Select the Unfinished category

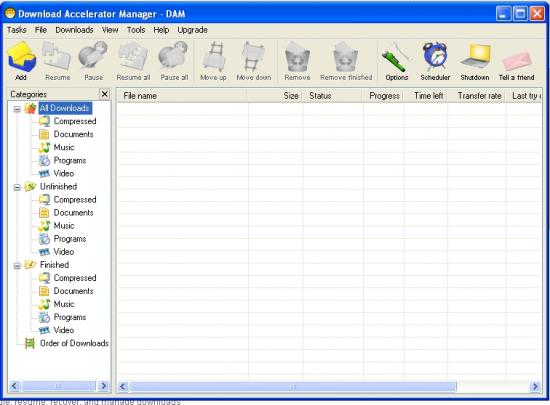tap(58, 187)
